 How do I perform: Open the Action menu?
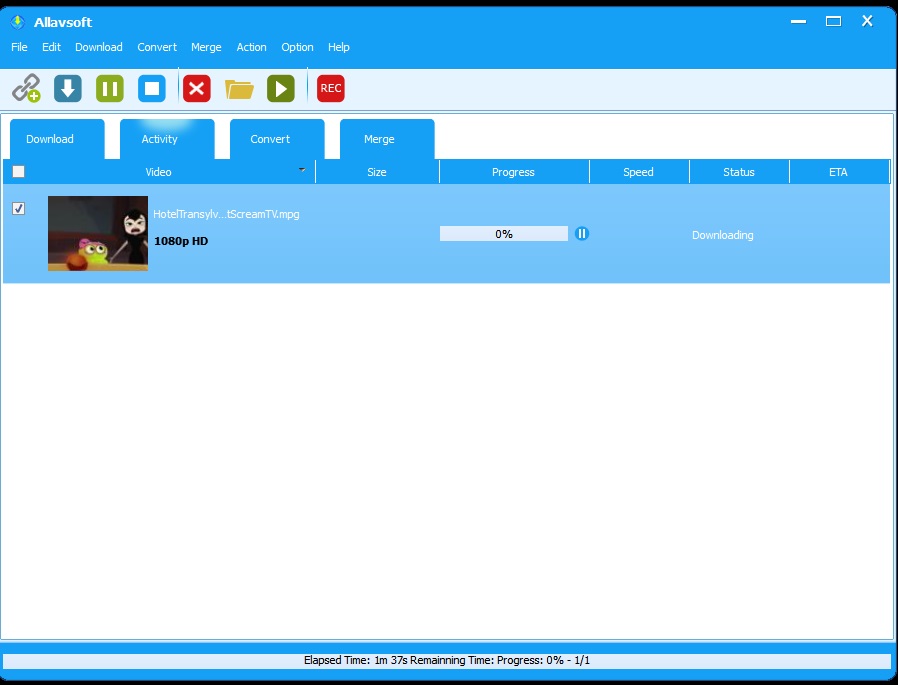tap(251, 47)
